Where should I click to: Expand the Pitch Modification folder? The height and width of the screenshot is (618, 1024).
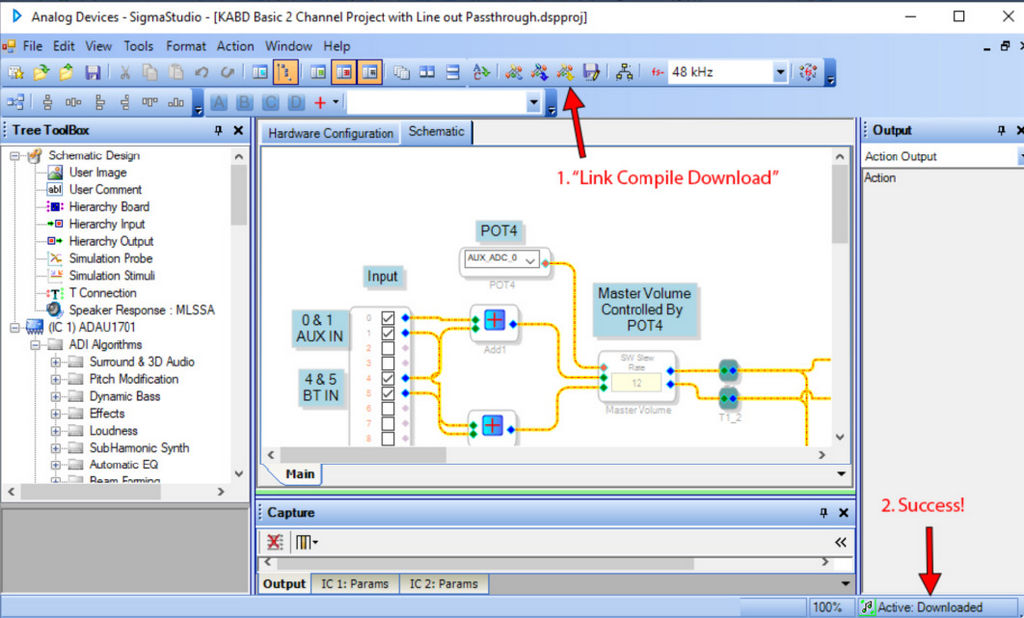(56, 379)
